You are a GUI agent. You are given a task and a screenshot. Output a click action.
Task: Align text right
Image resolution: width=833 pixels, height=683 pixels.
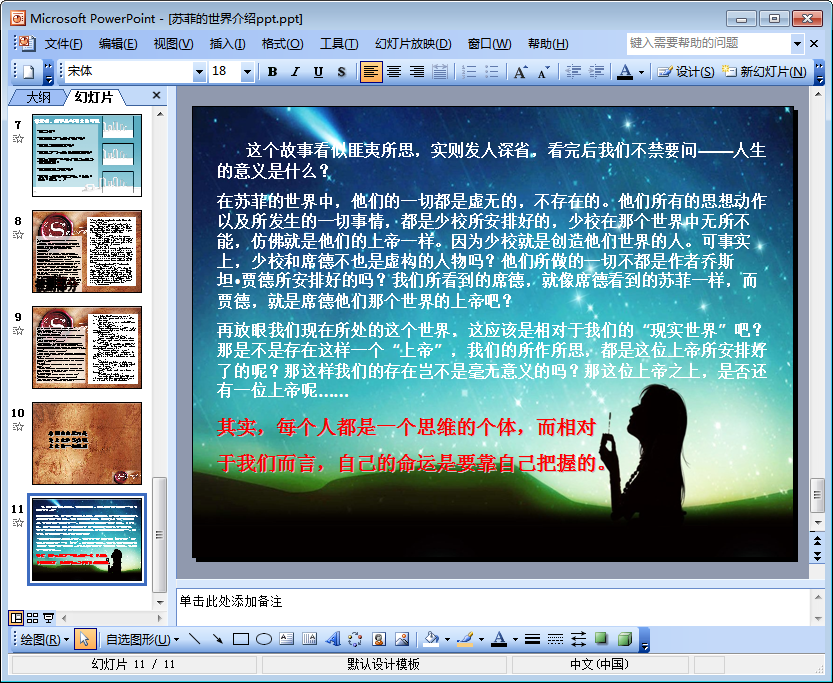(x=417, y=72)
